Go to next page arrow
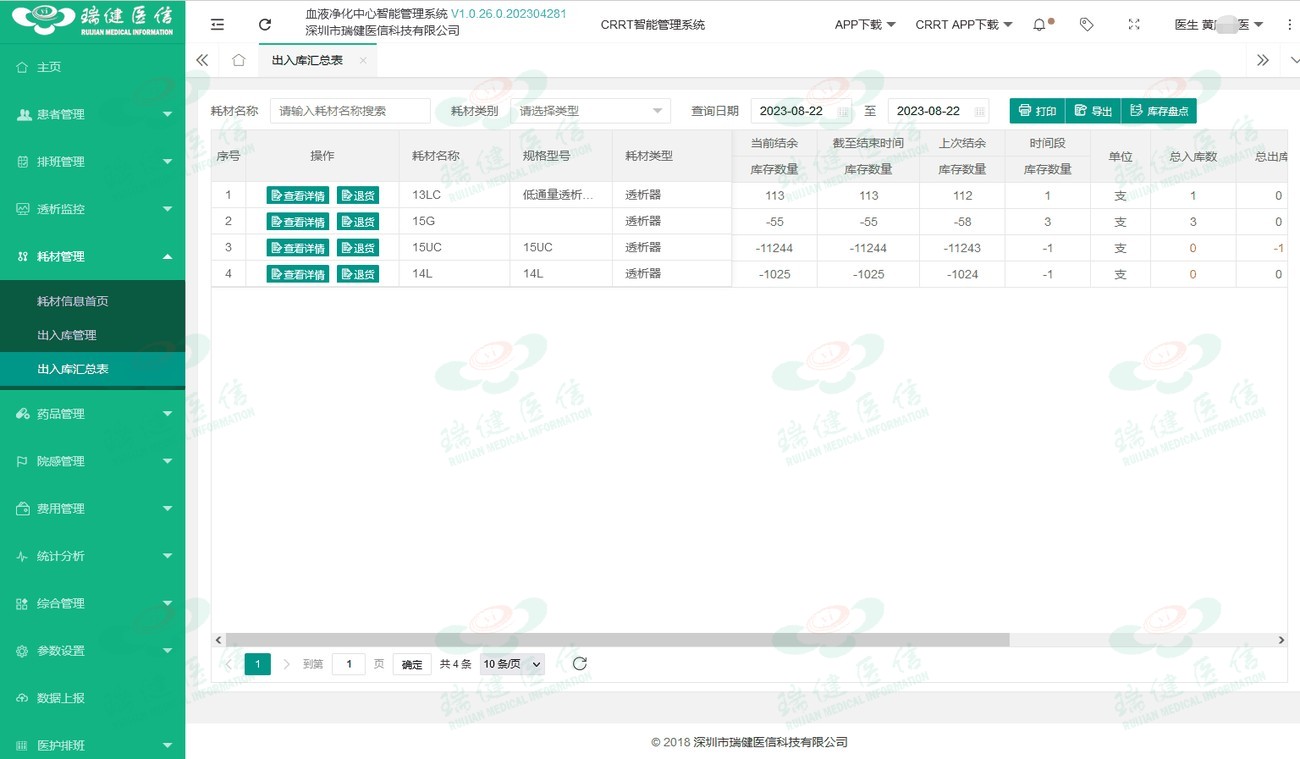This screenshot has width=1300, height=759. 286,664
